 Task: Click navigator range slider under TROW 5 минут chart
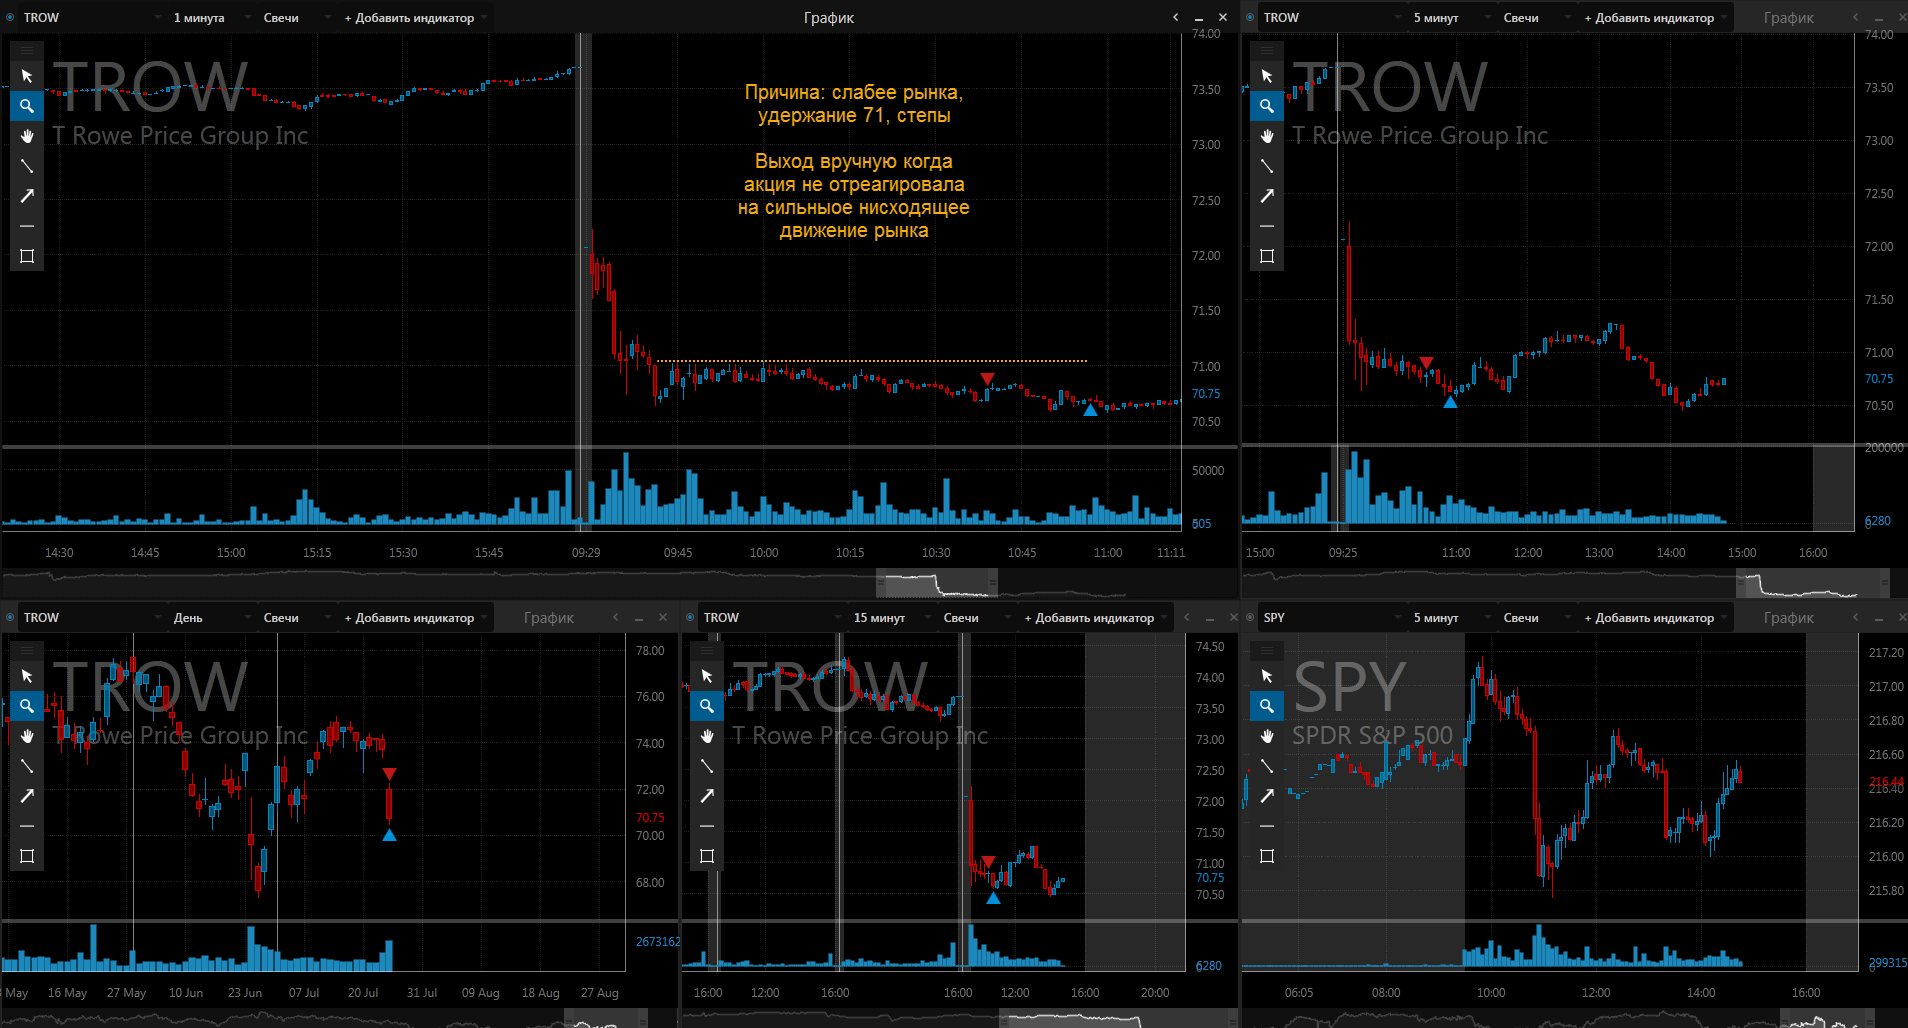coord(1813,582)
